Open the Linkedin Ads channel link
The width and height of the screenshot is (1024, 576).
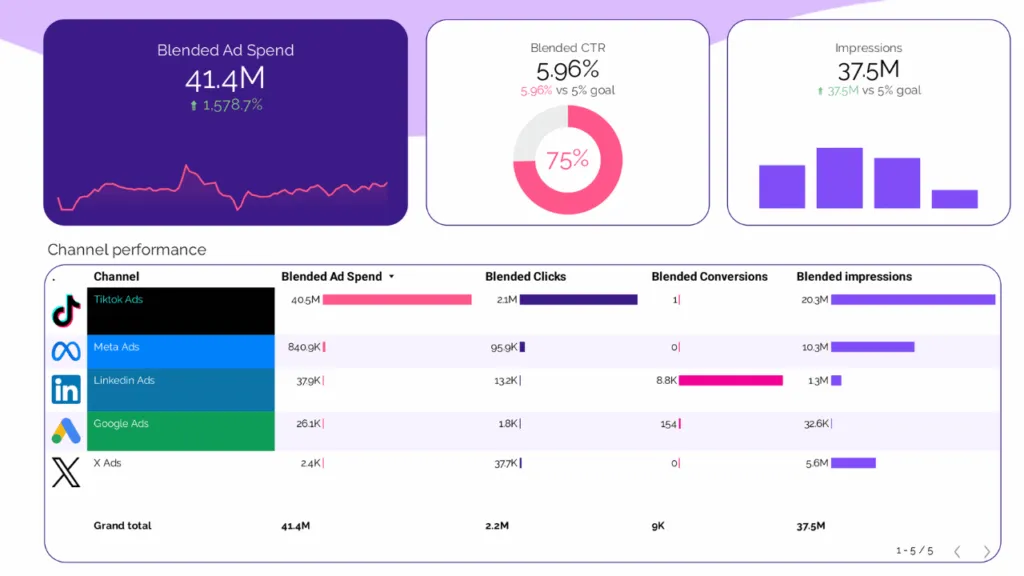click(x=124, y=381)
